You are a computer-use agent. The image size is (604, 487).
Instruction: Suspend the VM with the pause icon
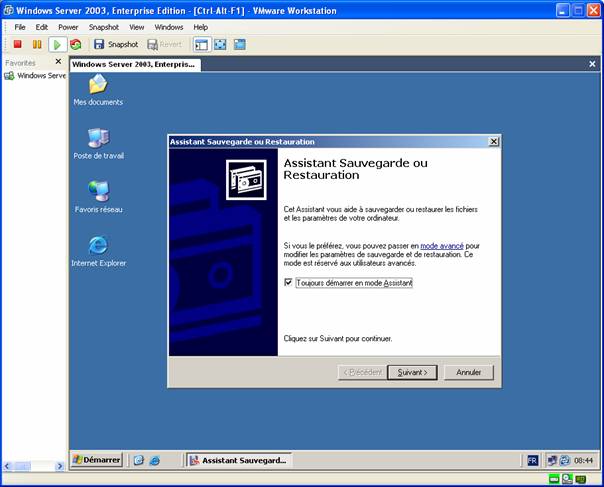[x=37, y=44]
